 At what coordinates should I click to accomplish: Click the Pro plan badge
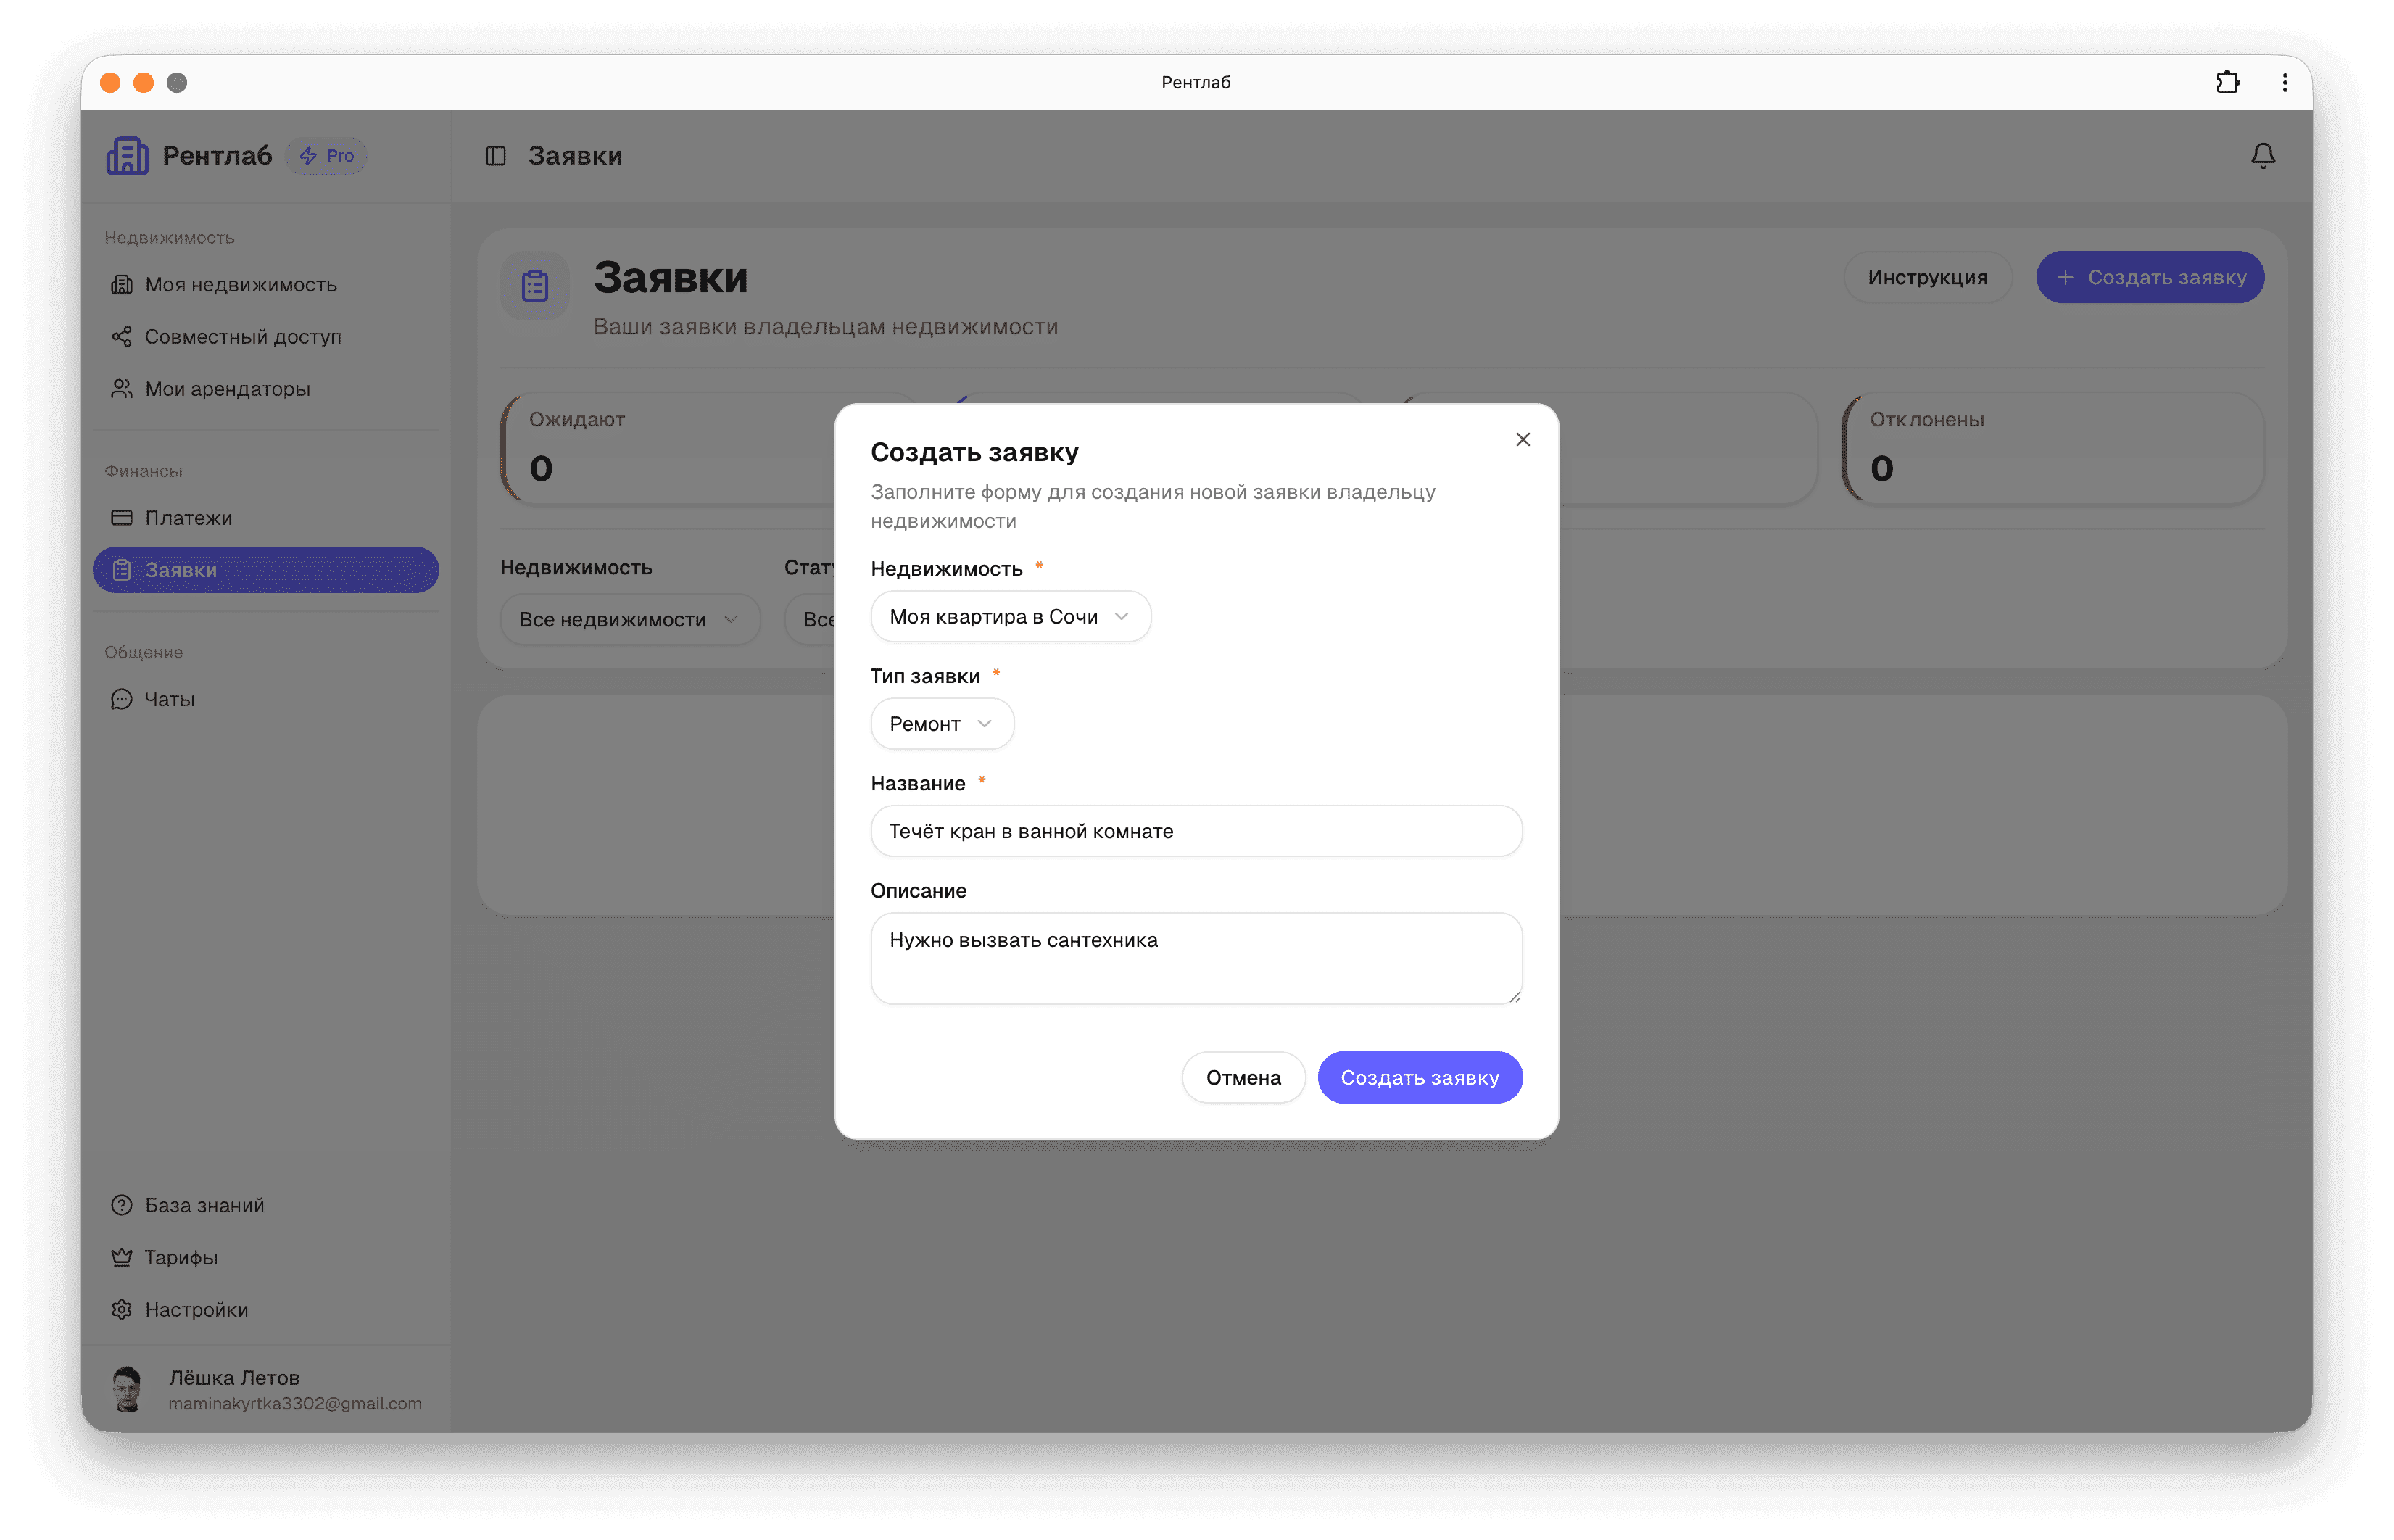tap(327, 156)
